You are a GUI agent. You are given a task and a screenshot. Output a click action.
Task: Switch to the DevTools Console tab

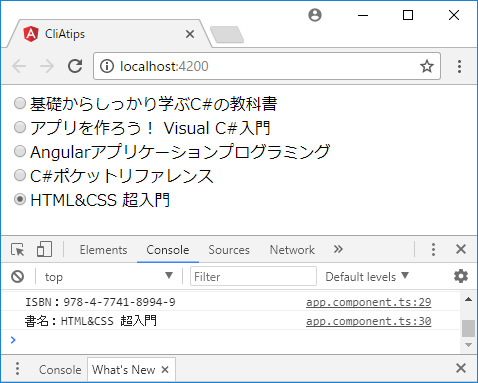click(x=168, y=250)
